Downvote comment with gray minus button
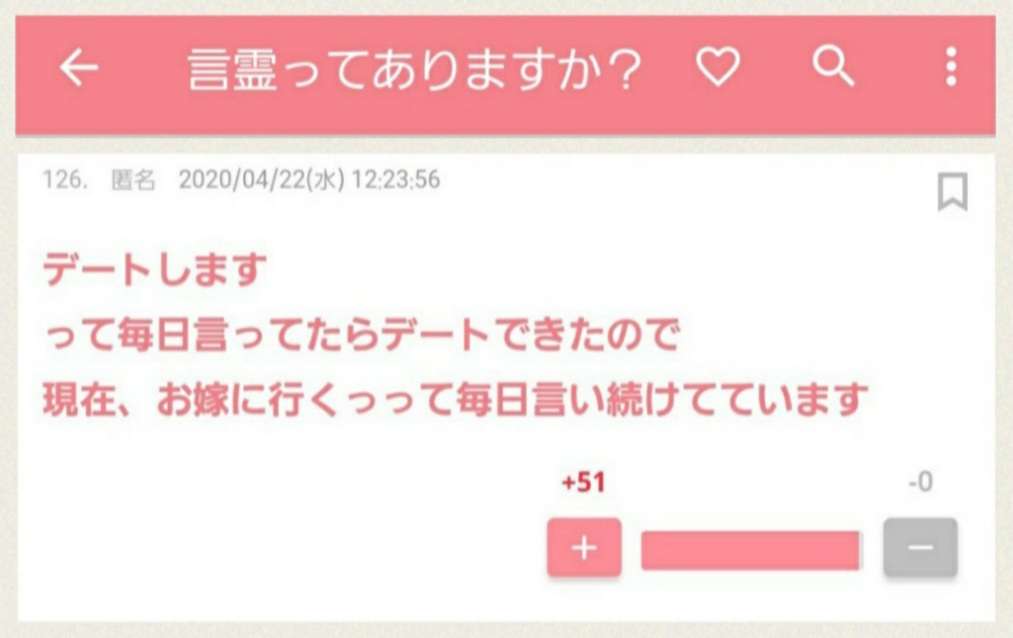 coord(920,547)
